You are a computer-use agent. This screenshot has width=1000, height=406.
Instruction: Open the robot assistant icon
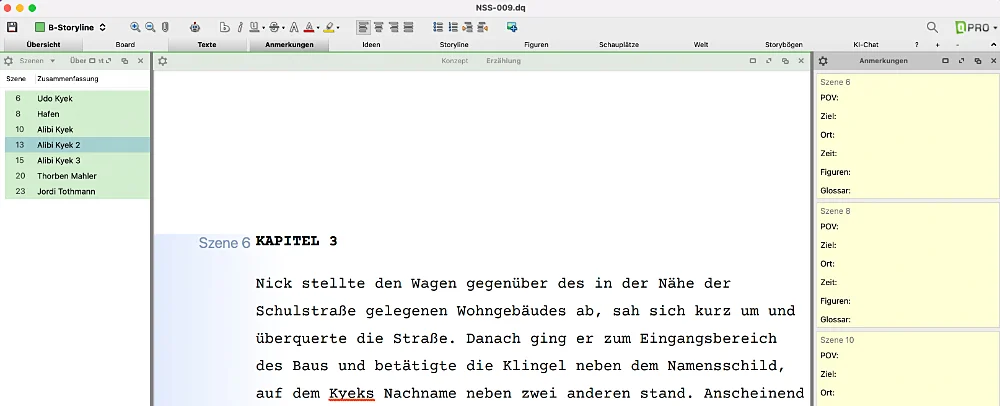[195, 27]
